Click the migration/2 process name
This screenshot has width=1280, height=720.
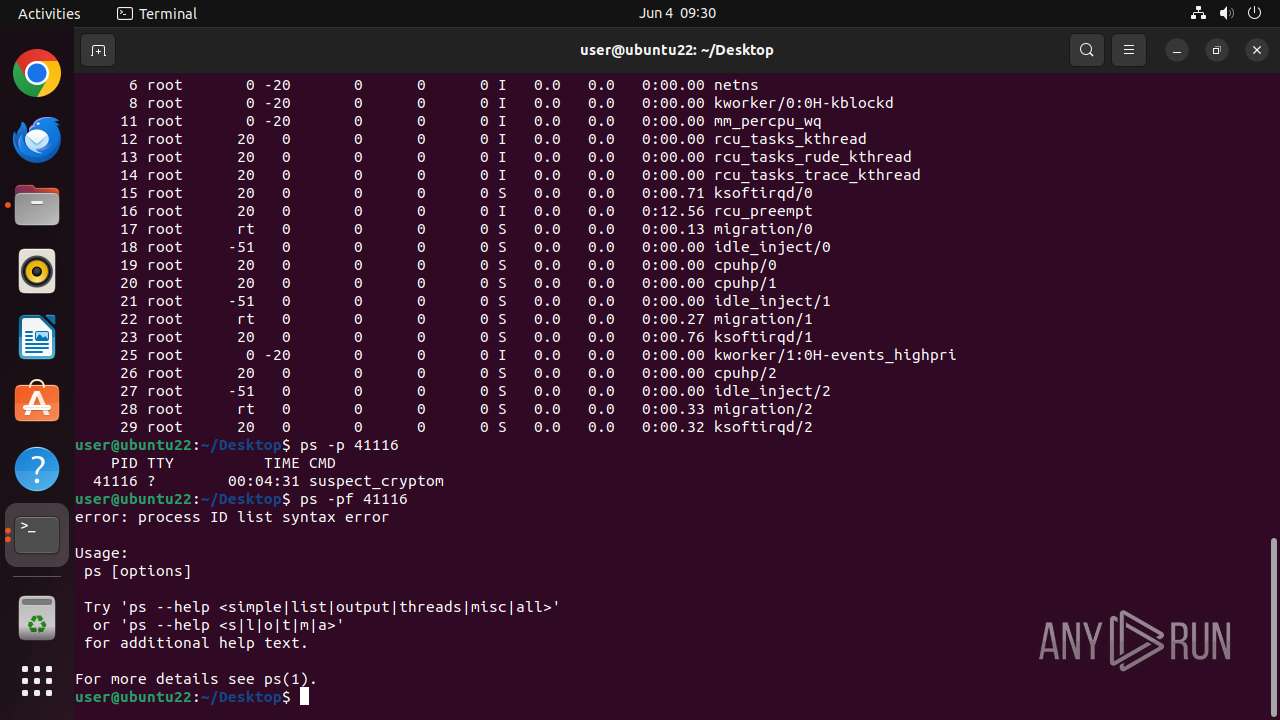(763, 409)
